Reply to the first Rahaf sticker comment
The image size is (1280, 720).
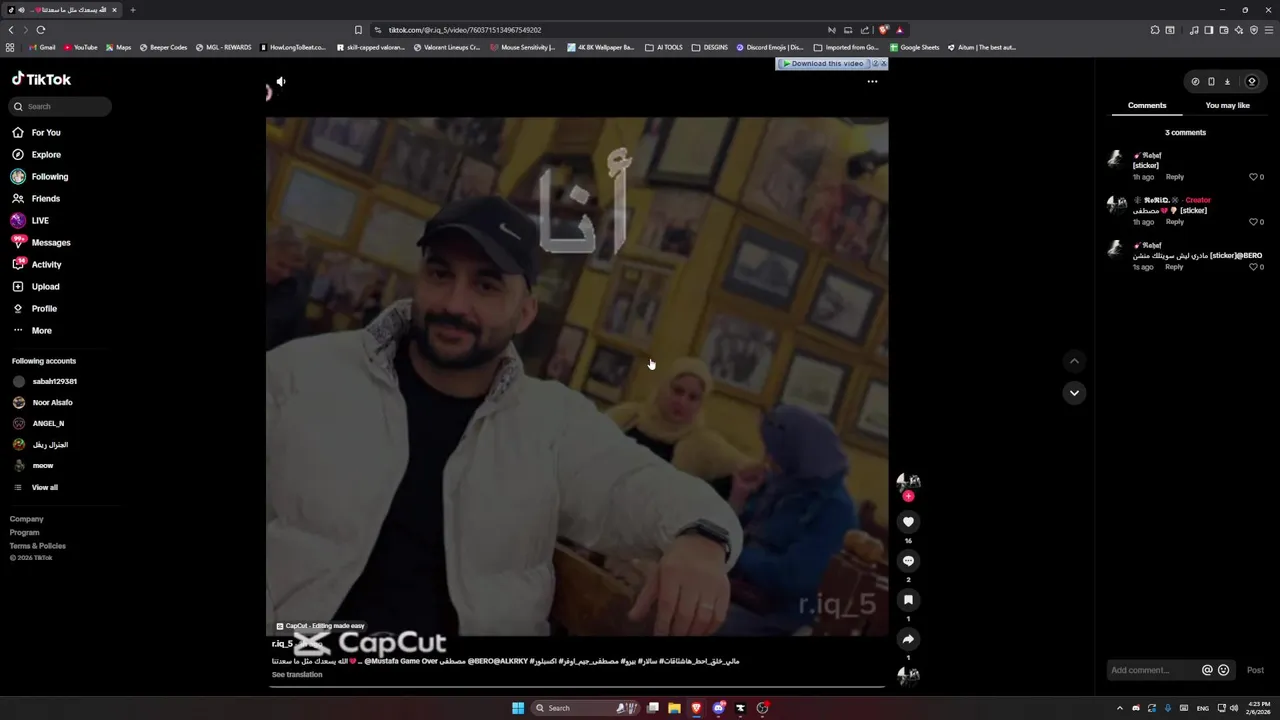tap(1175, 177)
